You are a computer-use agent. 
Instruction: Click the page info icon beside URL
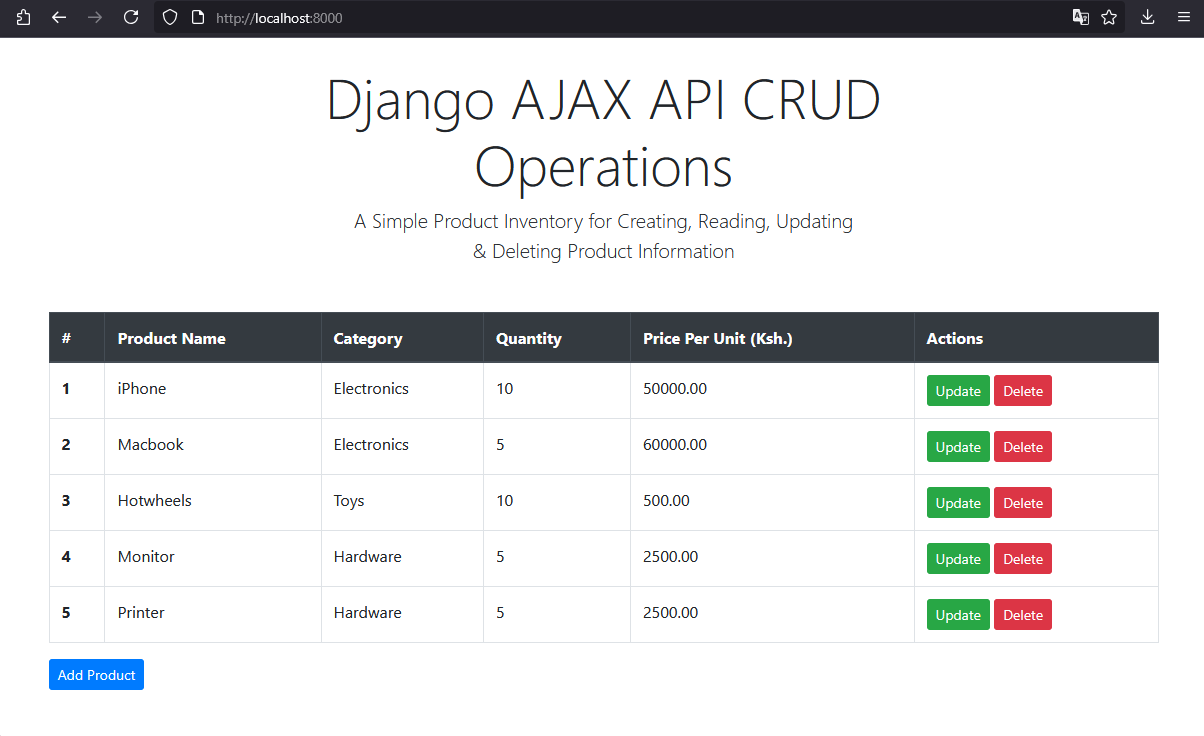pos(198,17)
